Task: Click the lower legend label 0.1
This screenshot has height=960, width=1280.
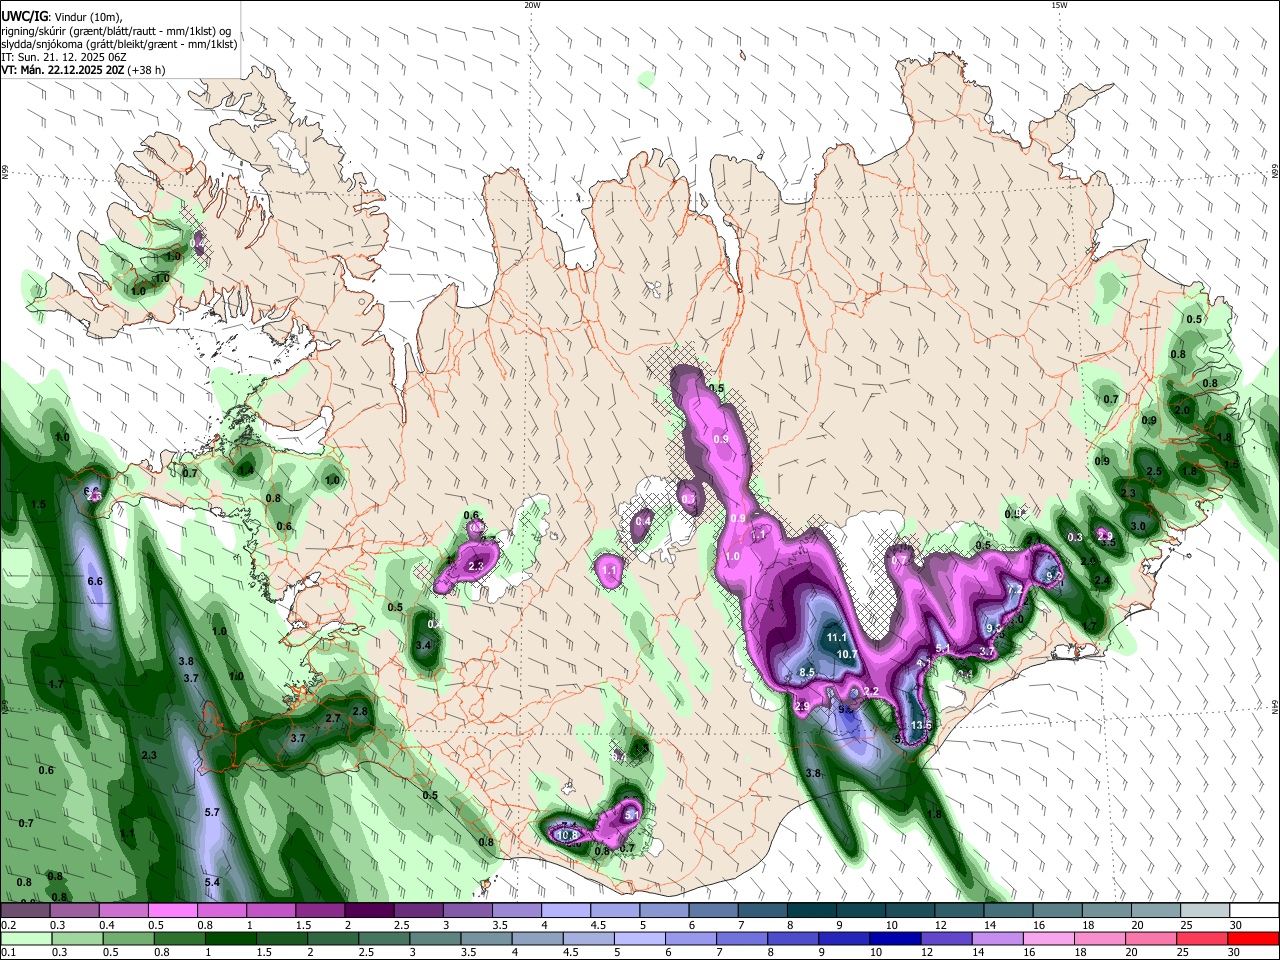Action: coord(9,952)
